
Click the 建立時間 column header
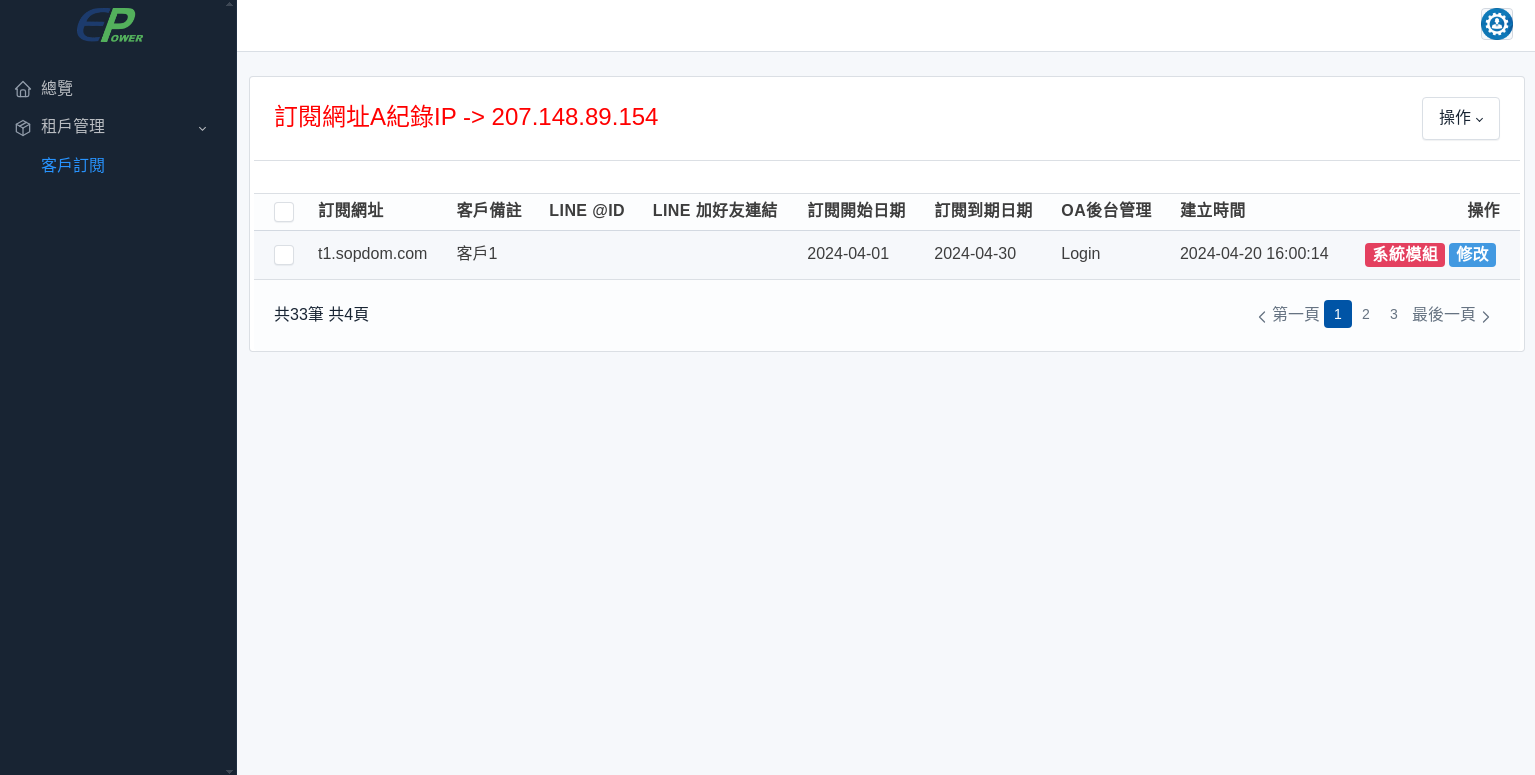tap(1213, 211)
